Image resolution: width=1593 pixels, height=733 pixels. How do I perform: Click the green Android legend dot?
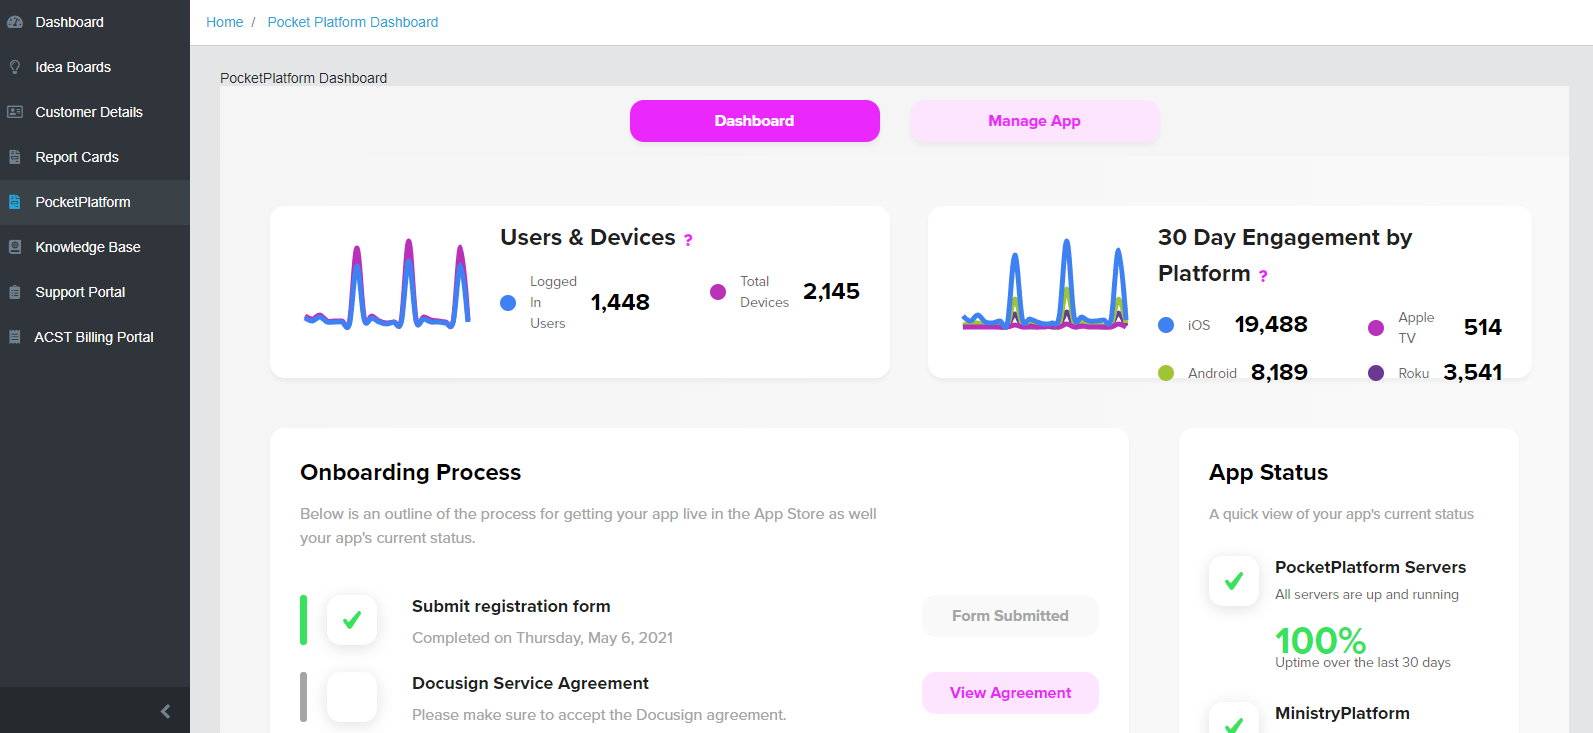[1166, 373]
